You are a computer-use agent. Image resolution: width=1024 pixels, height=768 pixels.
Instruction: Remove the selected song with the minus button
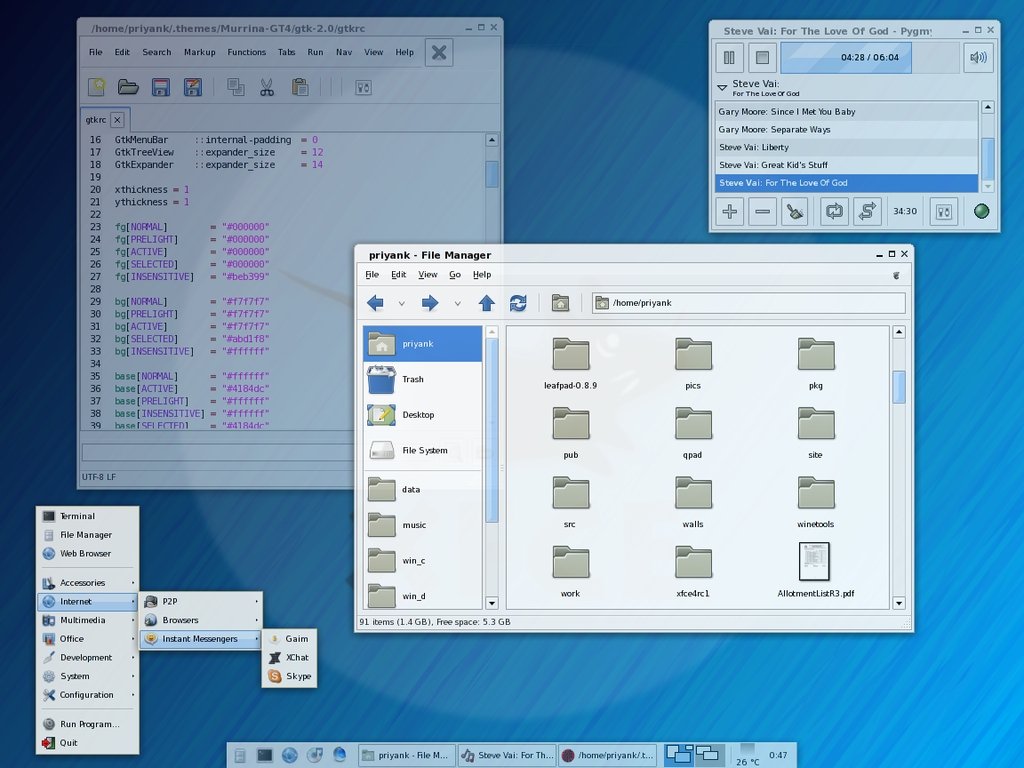pos(762,212)
